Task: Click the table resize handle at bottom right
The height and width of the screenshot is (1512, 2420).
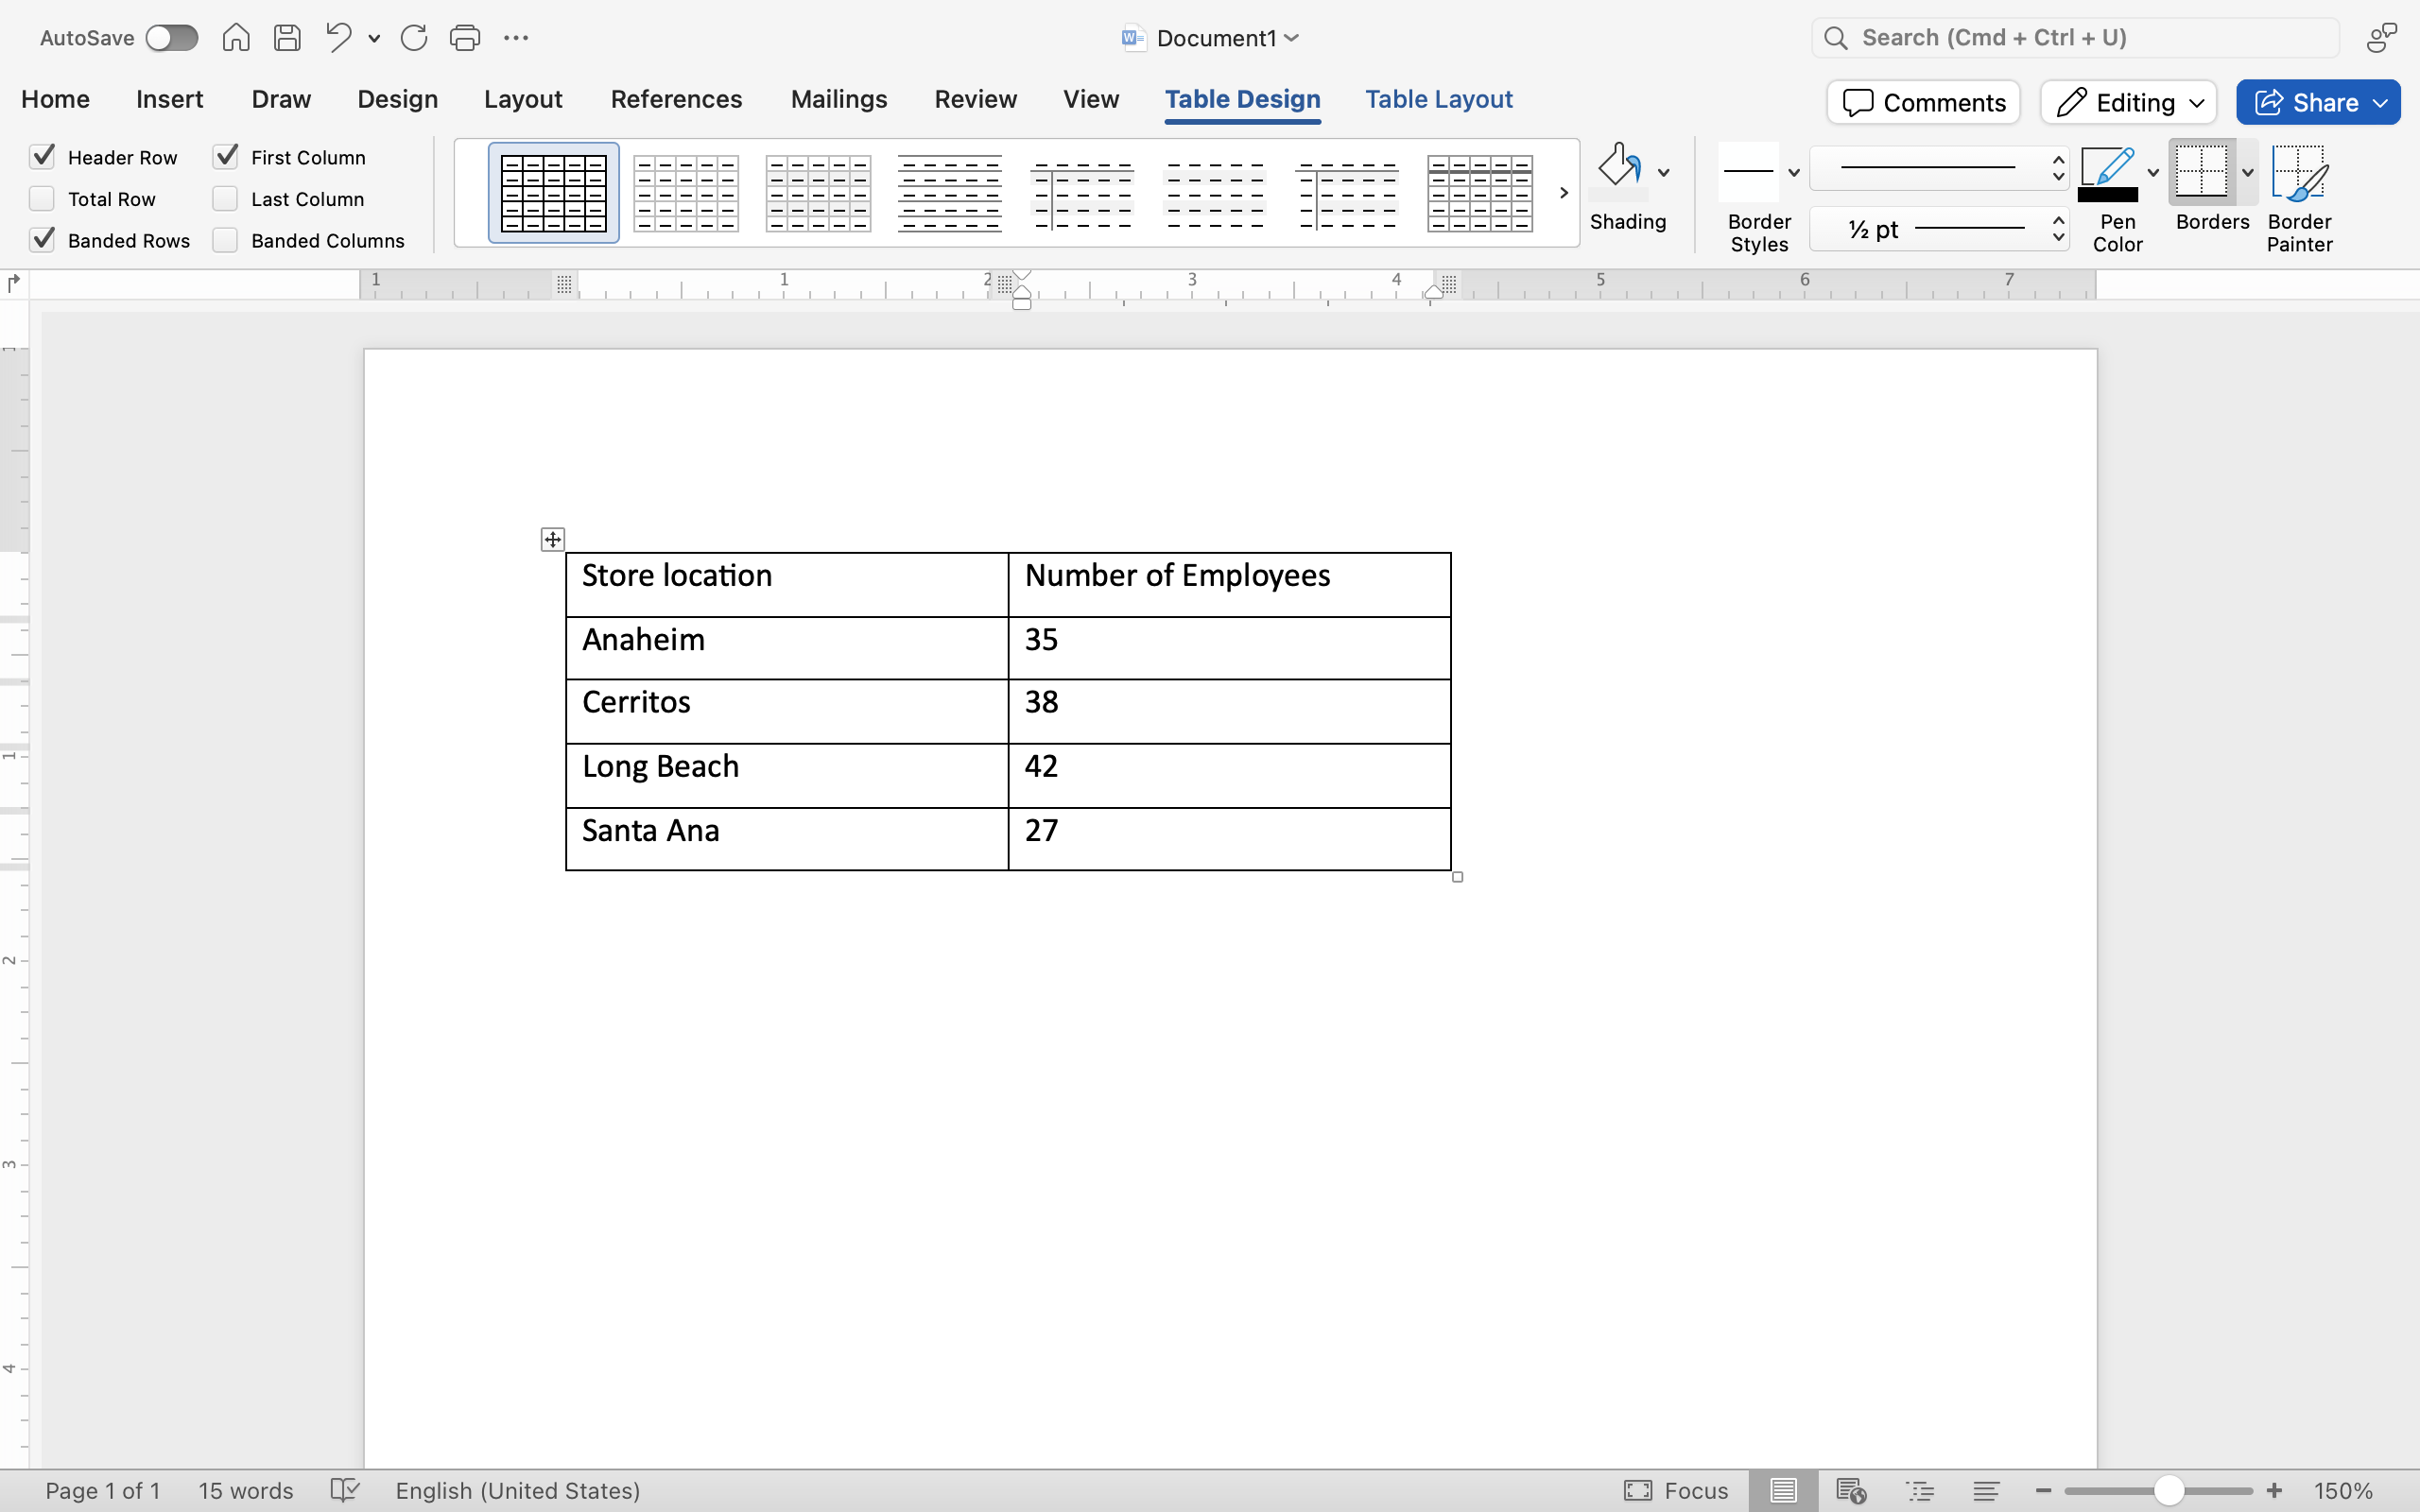Action: tap(1457, 877)
